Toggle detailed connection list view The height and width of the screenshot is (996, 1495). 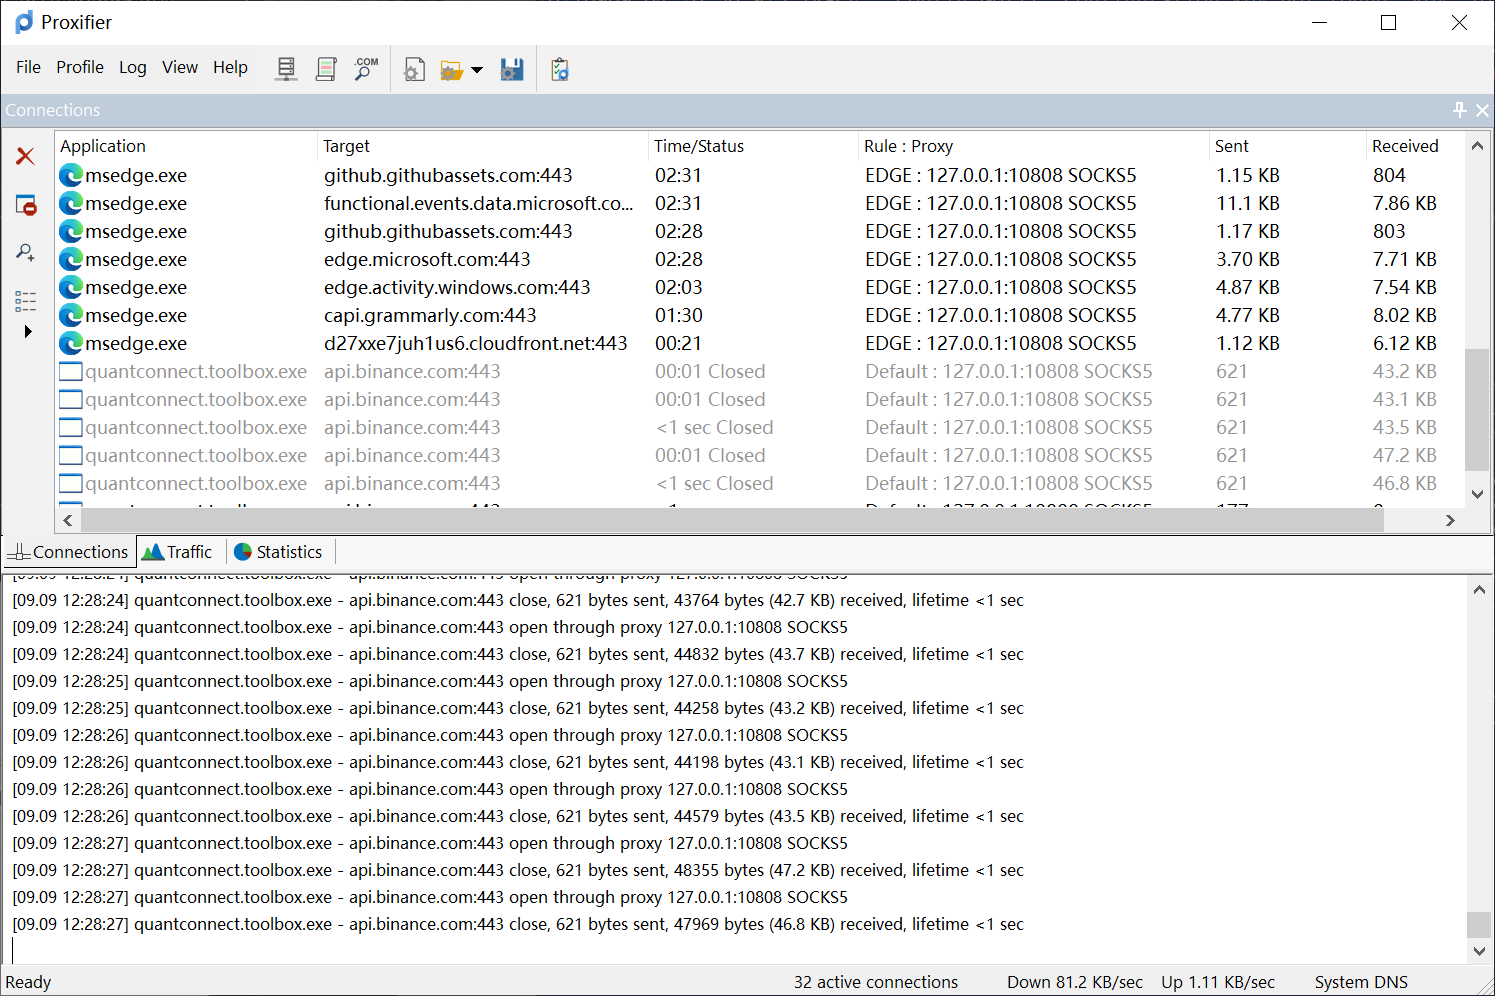[x=25, y=300]
